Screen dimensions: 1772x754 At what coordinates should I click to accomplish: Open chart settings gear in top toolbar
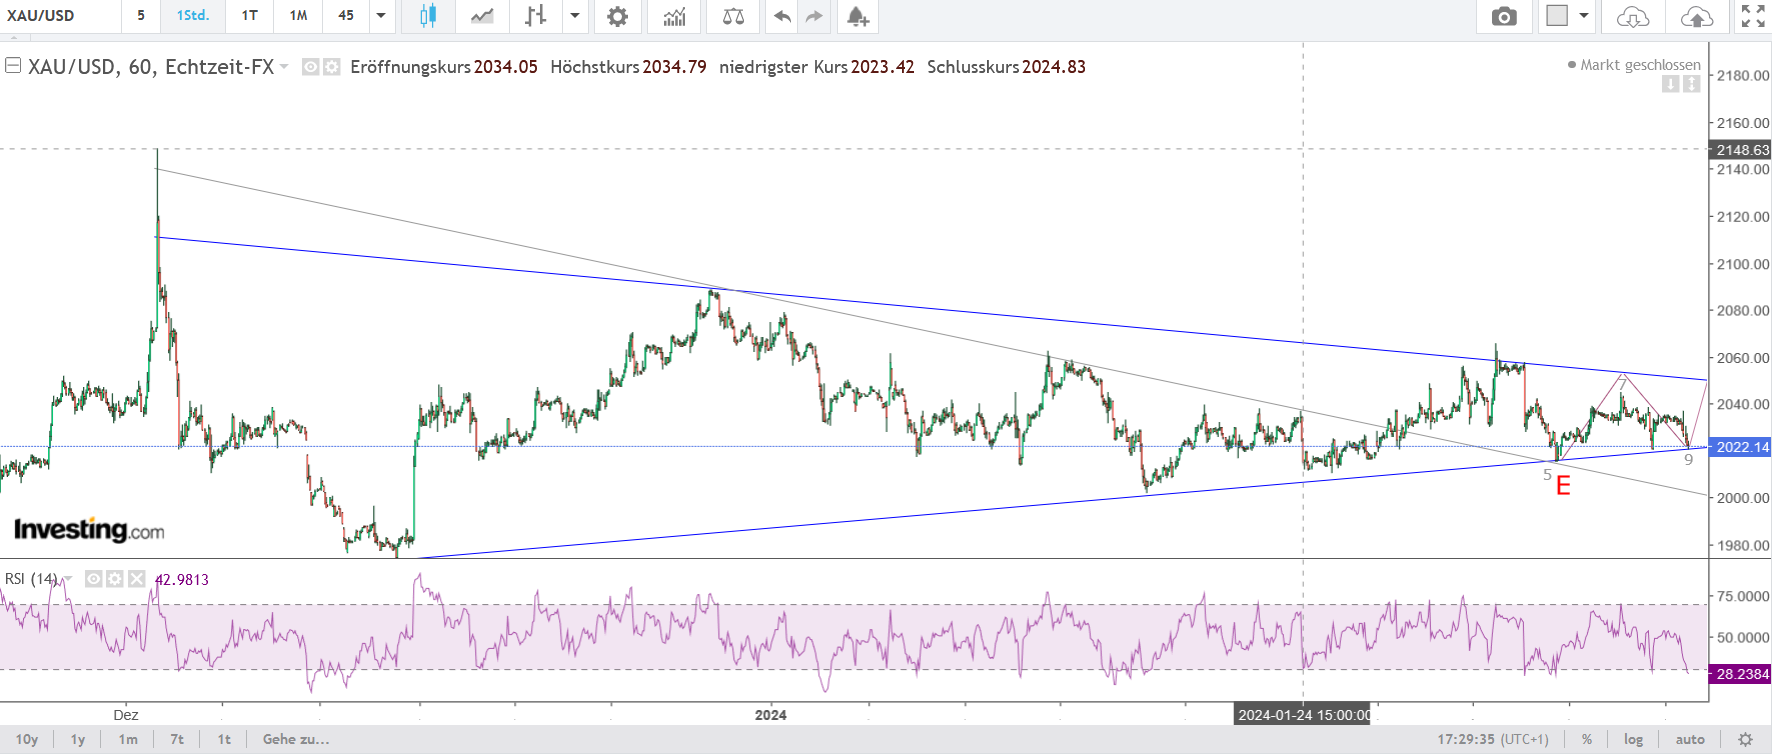click(x=618, y=16)
